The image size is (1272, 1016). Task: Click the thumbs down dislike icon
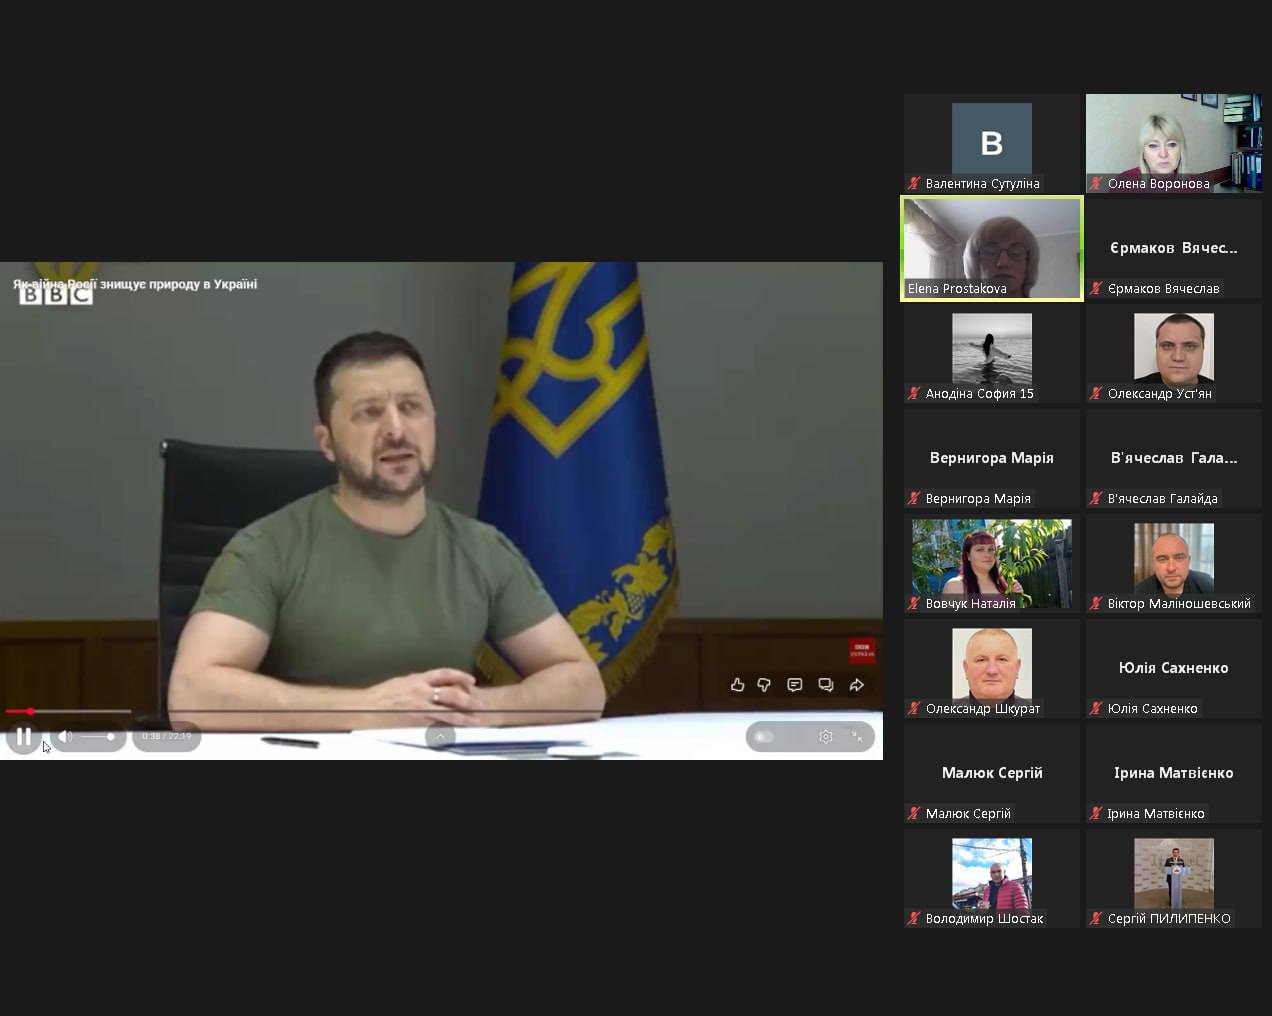coord(764,685)
